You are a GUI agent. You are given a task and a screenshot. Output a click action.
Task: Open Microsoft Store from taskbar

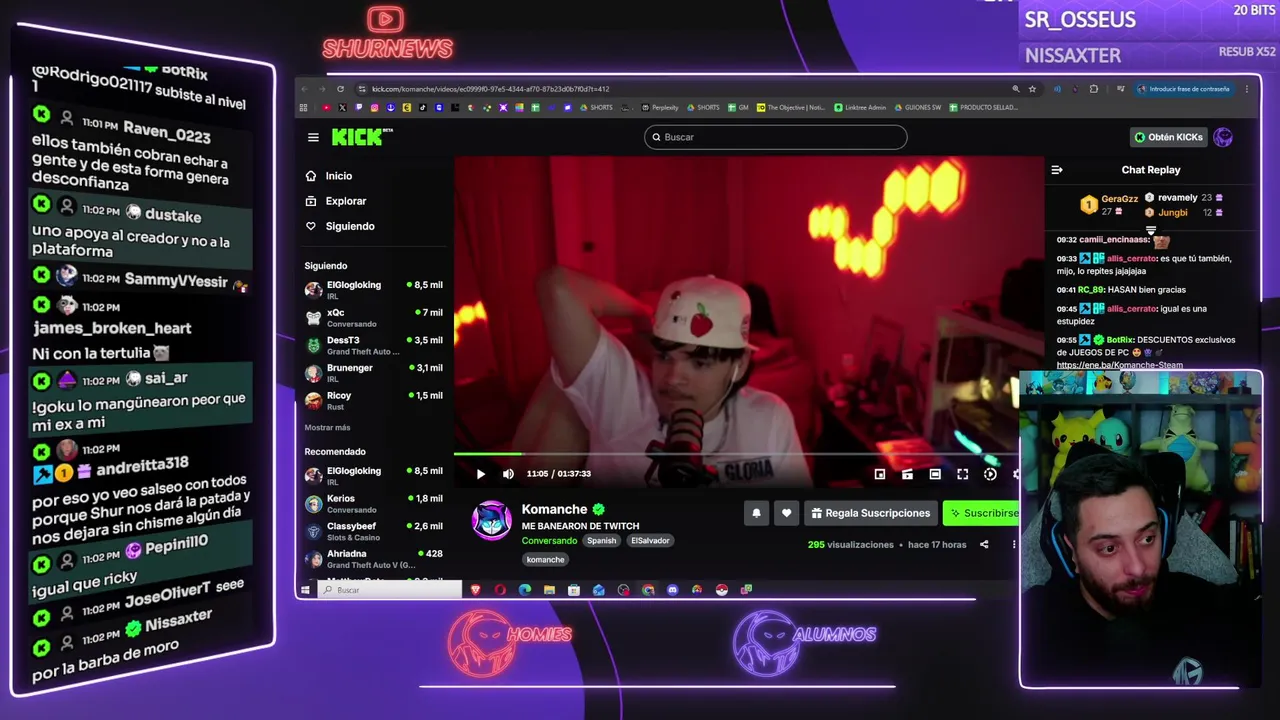[x=574, y=590]
